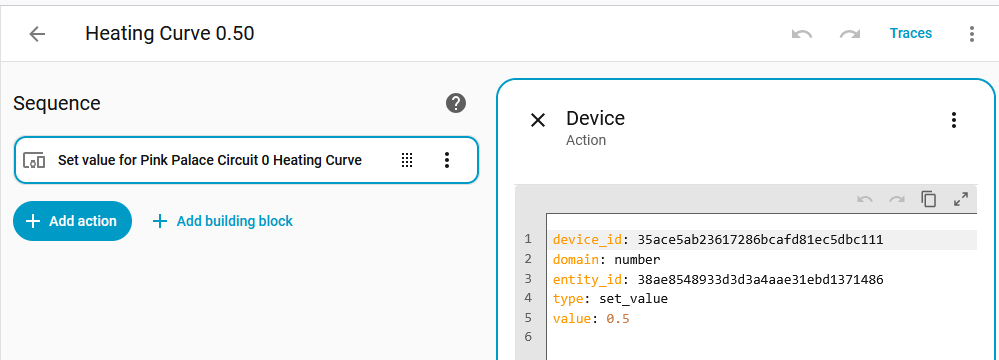Open the Traces link

pyautogui.click(x=910, y=33)
